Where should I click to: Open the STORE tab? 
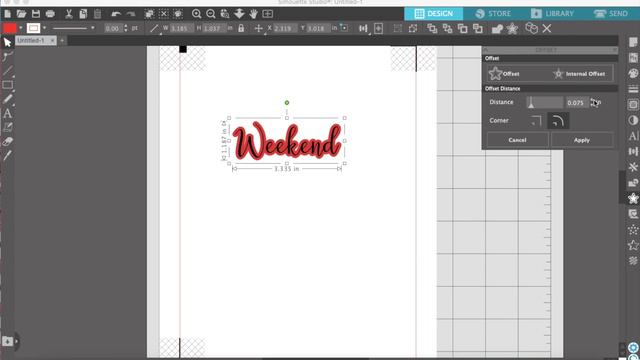click(493, 13)
